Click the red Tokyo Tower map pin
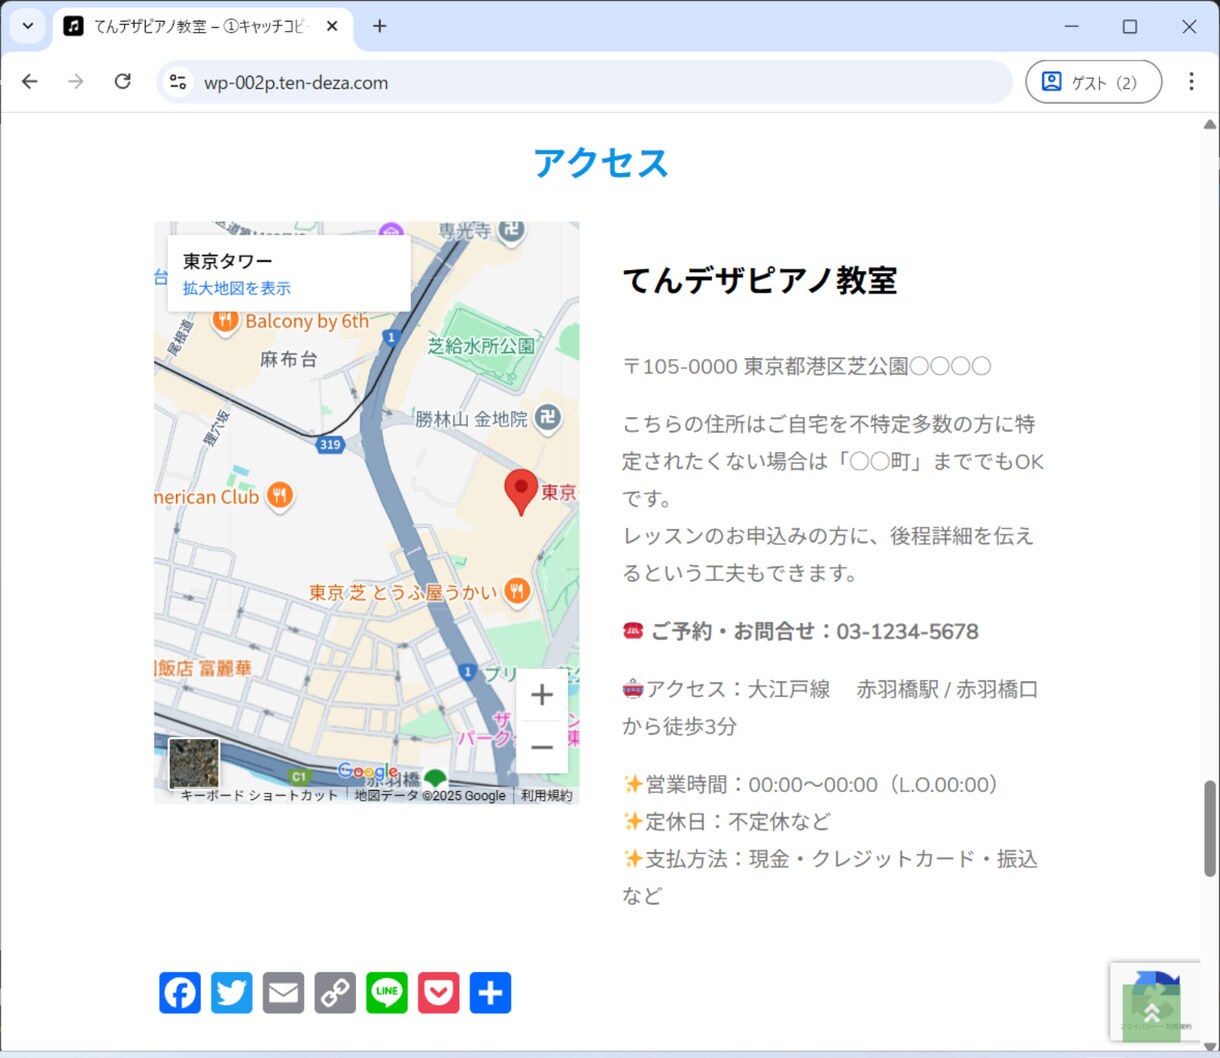 (x=520, y=492)
